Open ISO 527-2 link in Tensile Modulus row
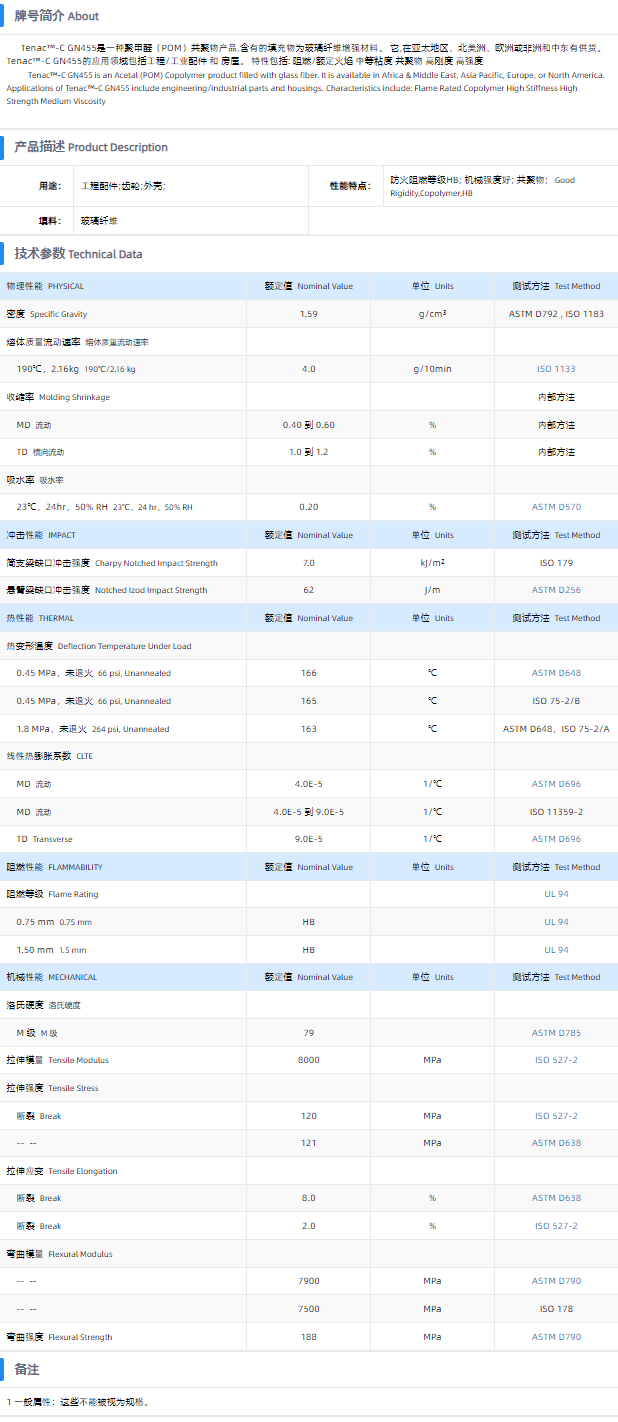618x1422 pixels. coord(556,1060)
